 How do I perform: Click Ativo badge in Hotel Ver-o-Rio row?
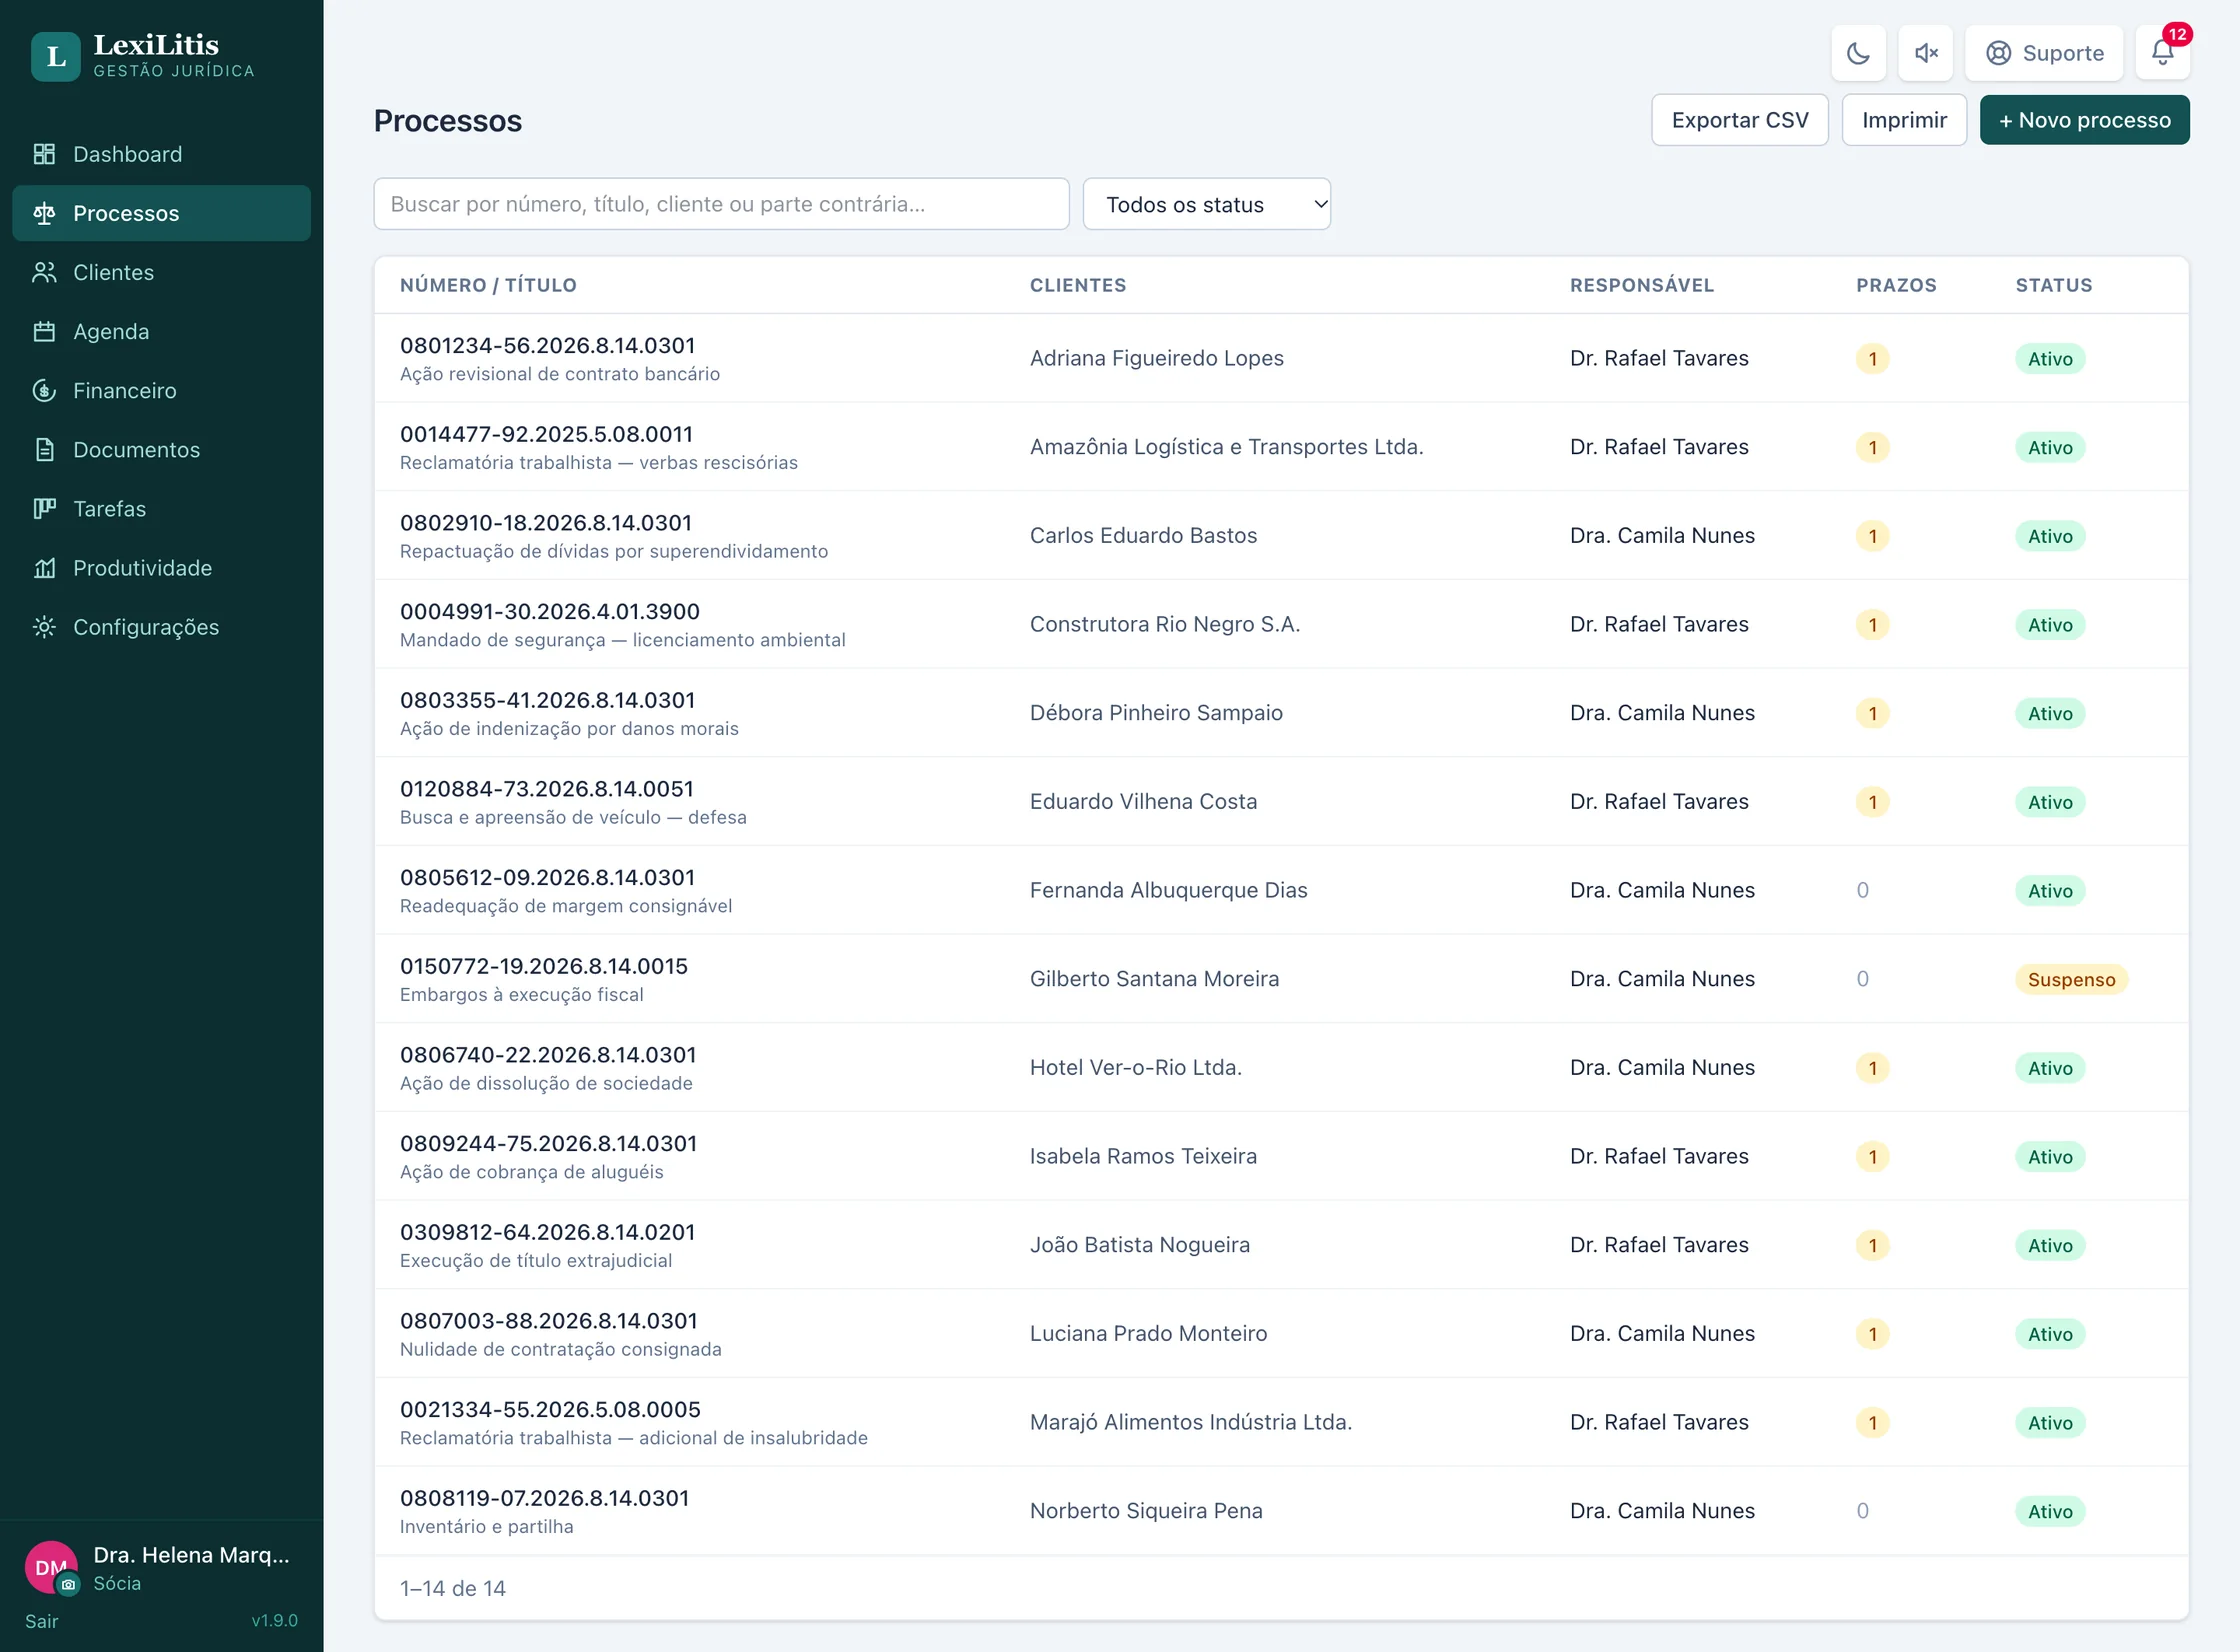[x=2050, y=1068]
